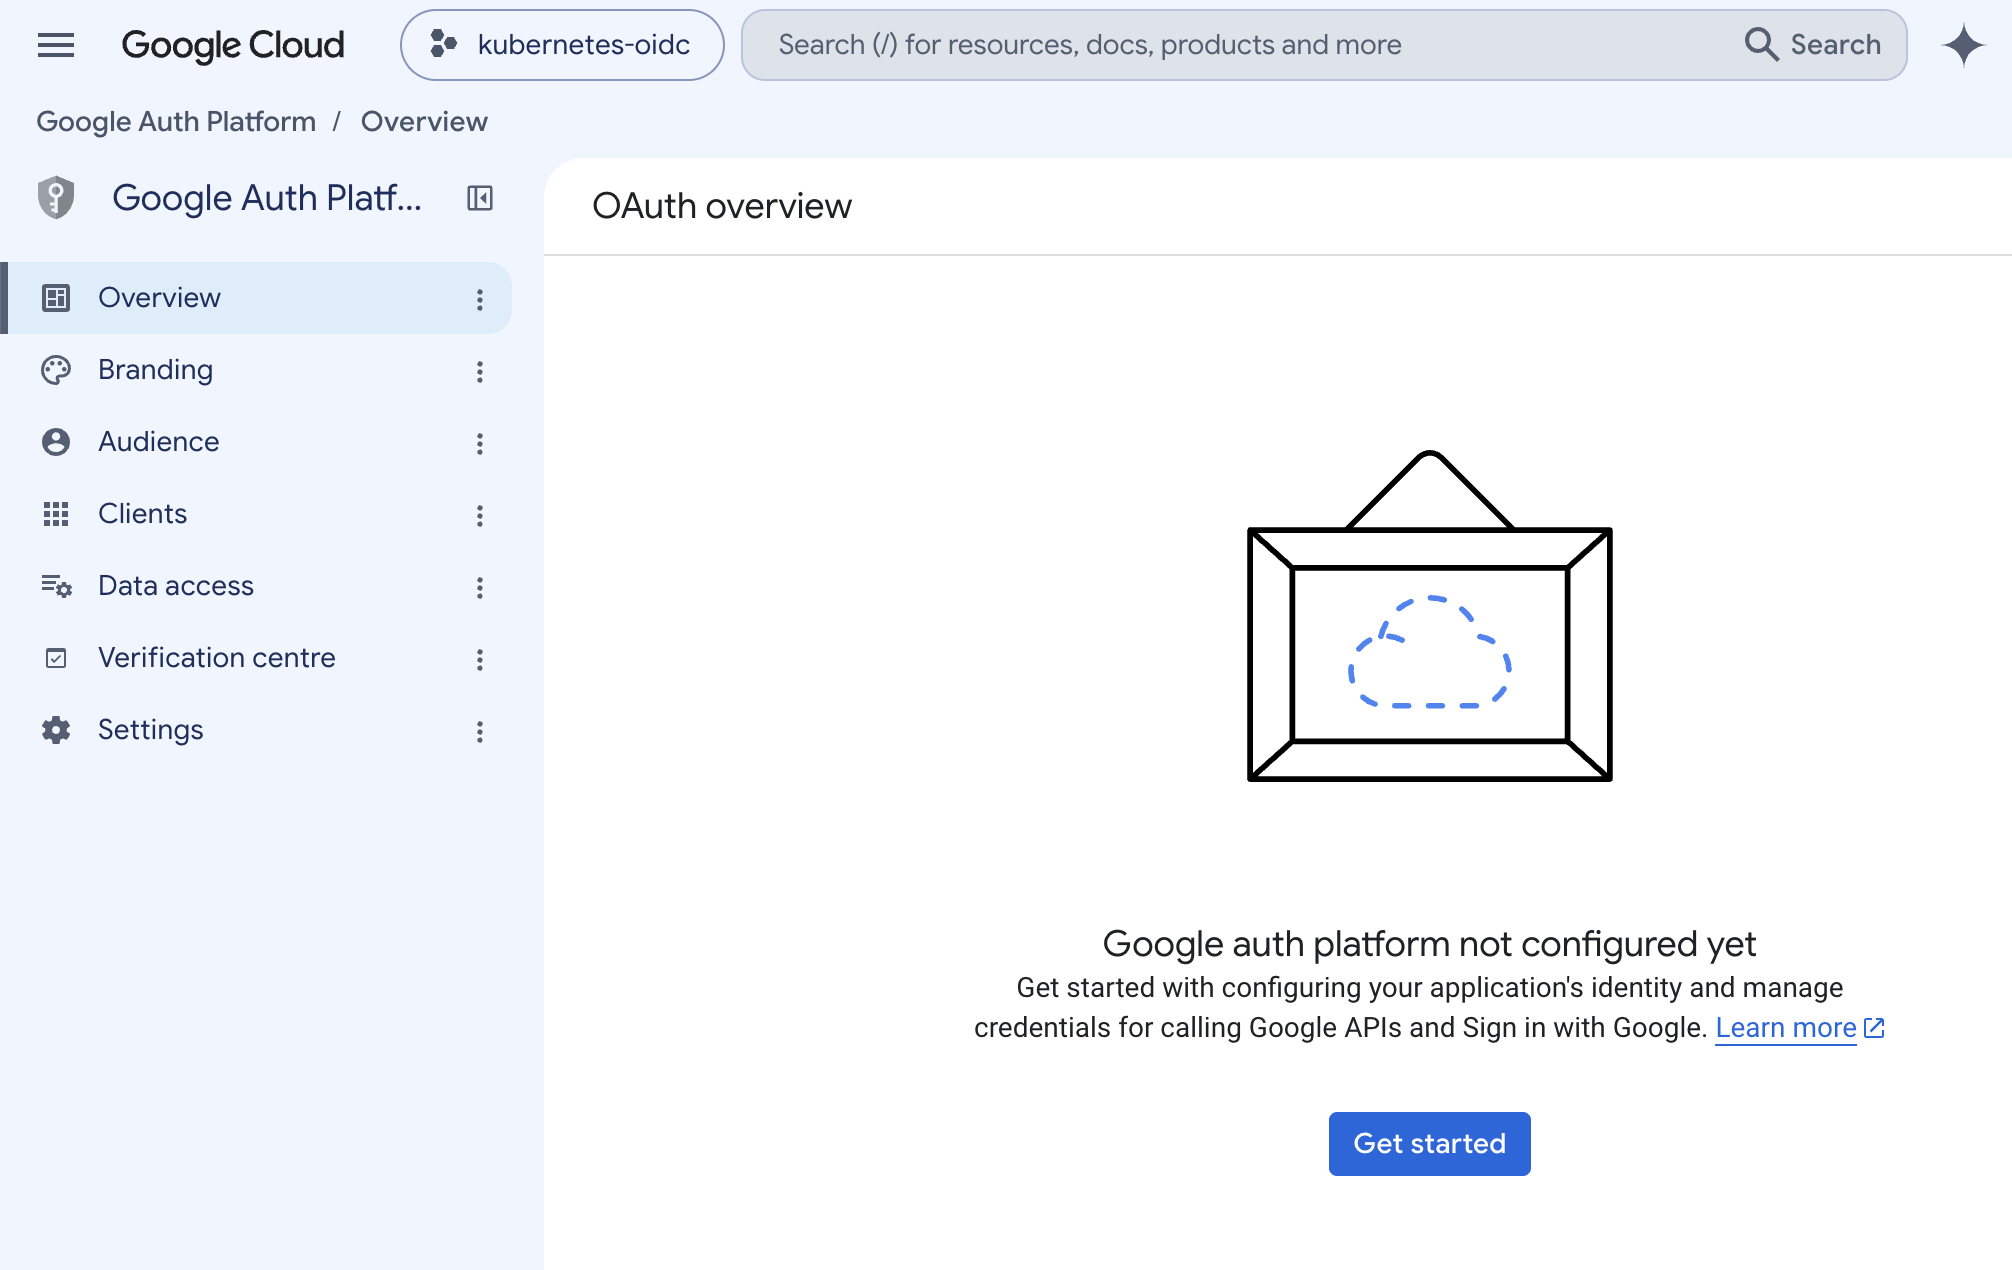Viewport: 2012px width, 1270px height.
Task: Navigate to Data access
Action: pos(256,586)
